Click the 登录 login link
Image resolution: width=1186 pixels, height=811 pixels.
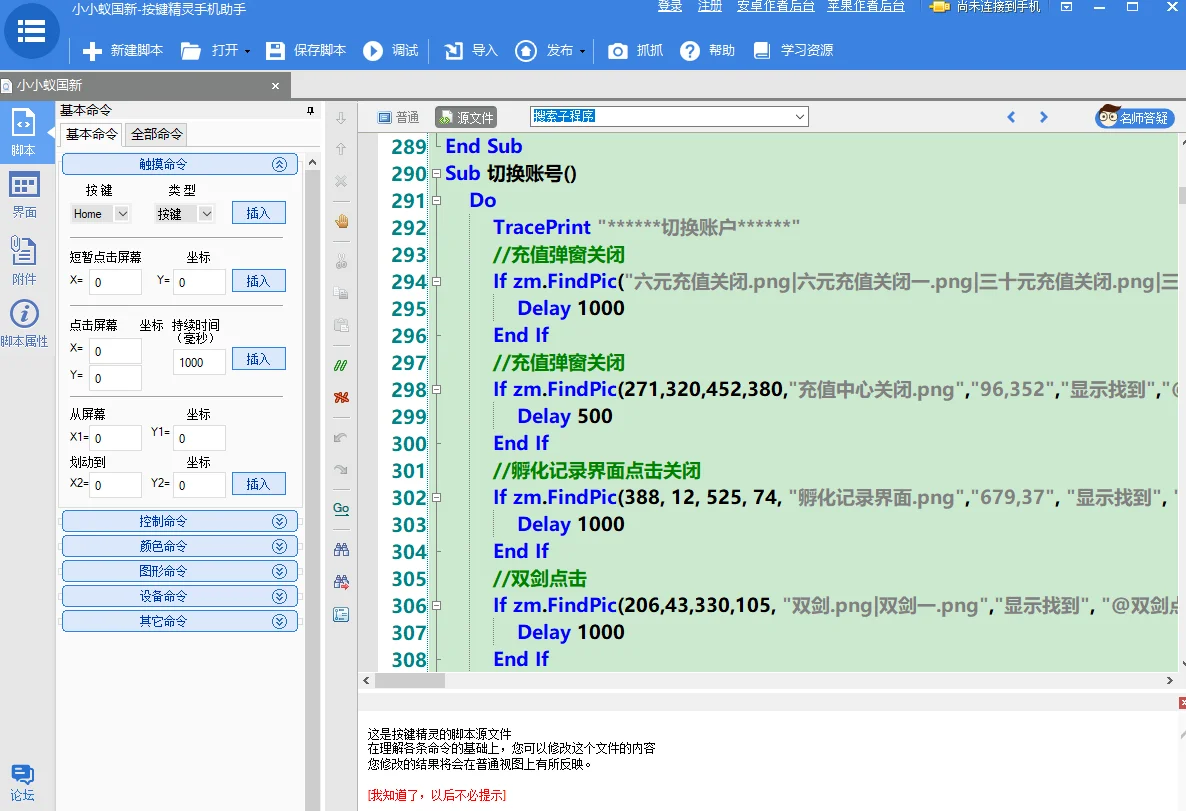pyautogui.click(x=670, y=7)
